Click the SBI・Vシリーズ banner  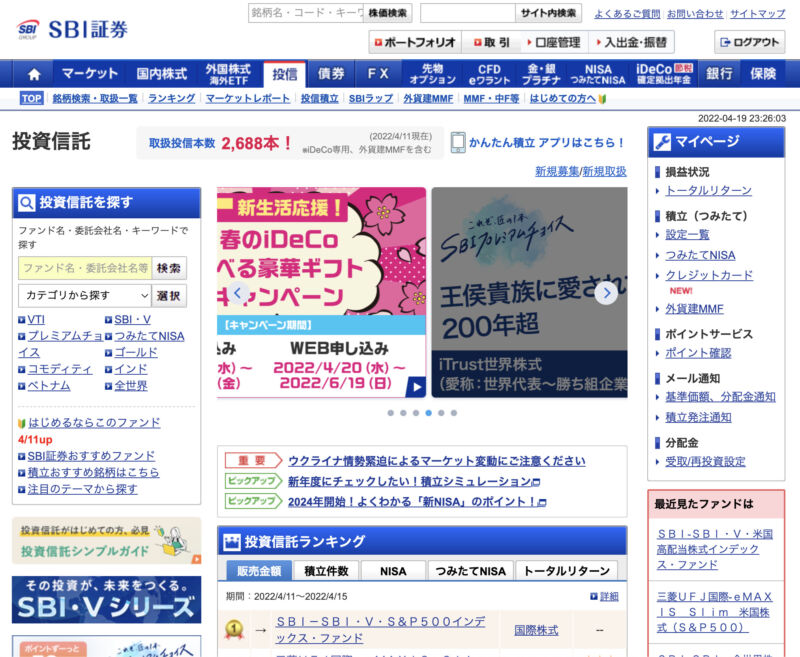(106, 600)
